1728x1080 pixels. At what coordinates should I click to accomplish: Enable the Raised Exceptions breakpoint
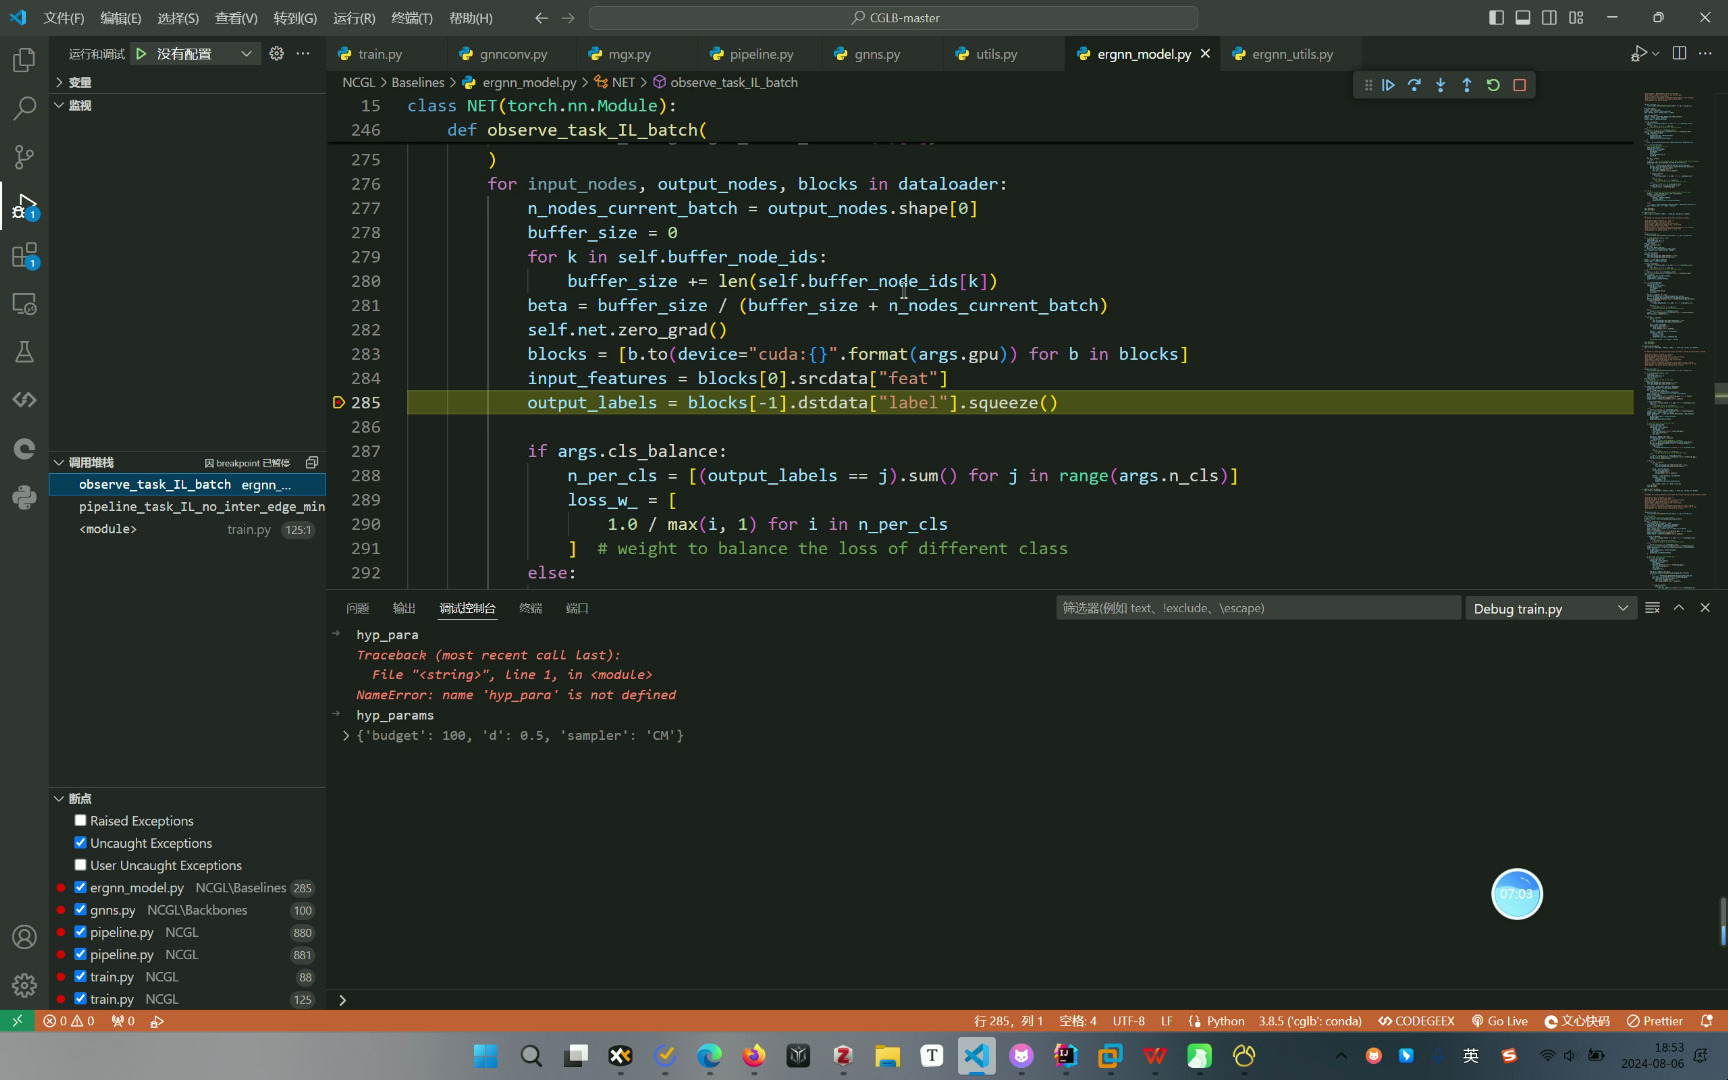click(x=81, y=821)
